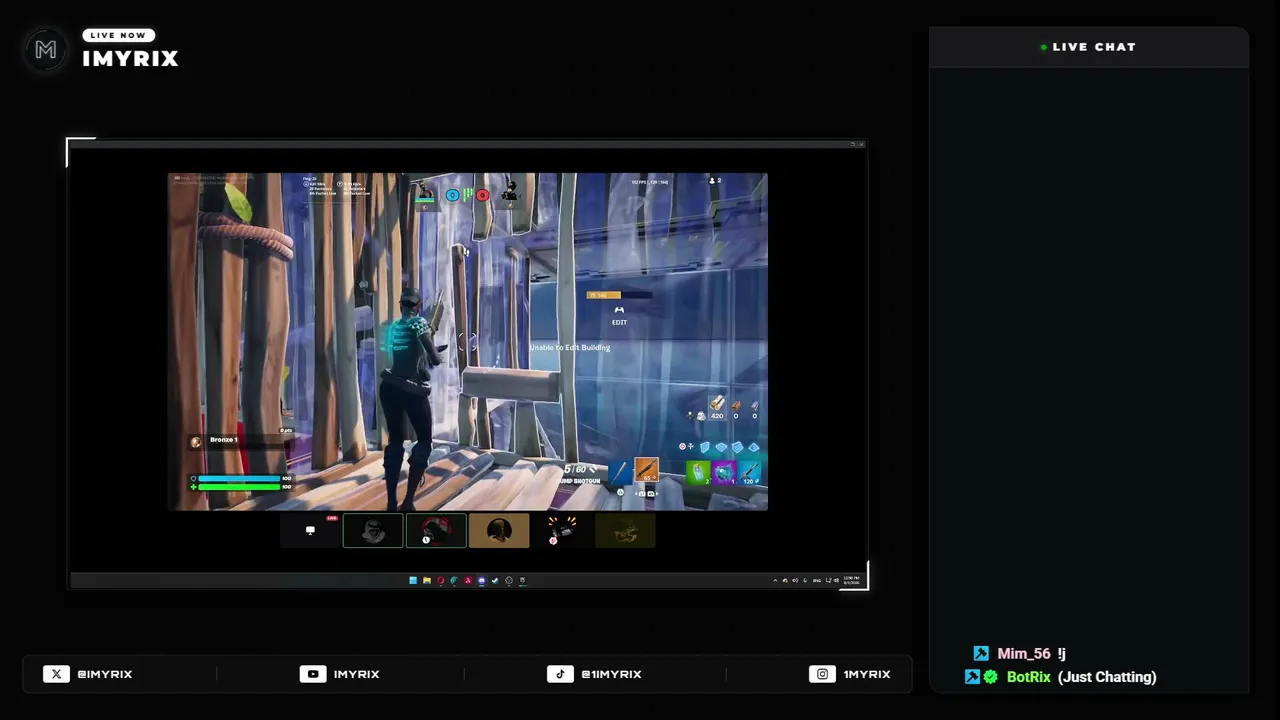Image resolution: width=1280 pixels, height=720 pixels.
Task: Click the LIVE NOW badge
Action: [x=118, y=35]
